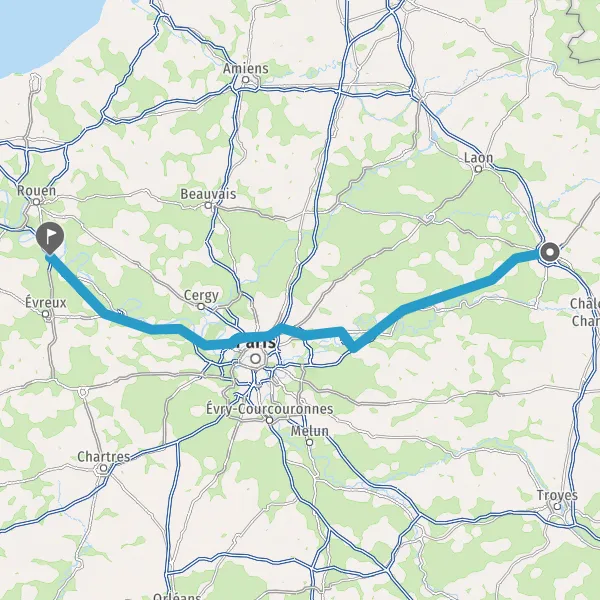Click the Orléans label at bottom

pos(177,596)
